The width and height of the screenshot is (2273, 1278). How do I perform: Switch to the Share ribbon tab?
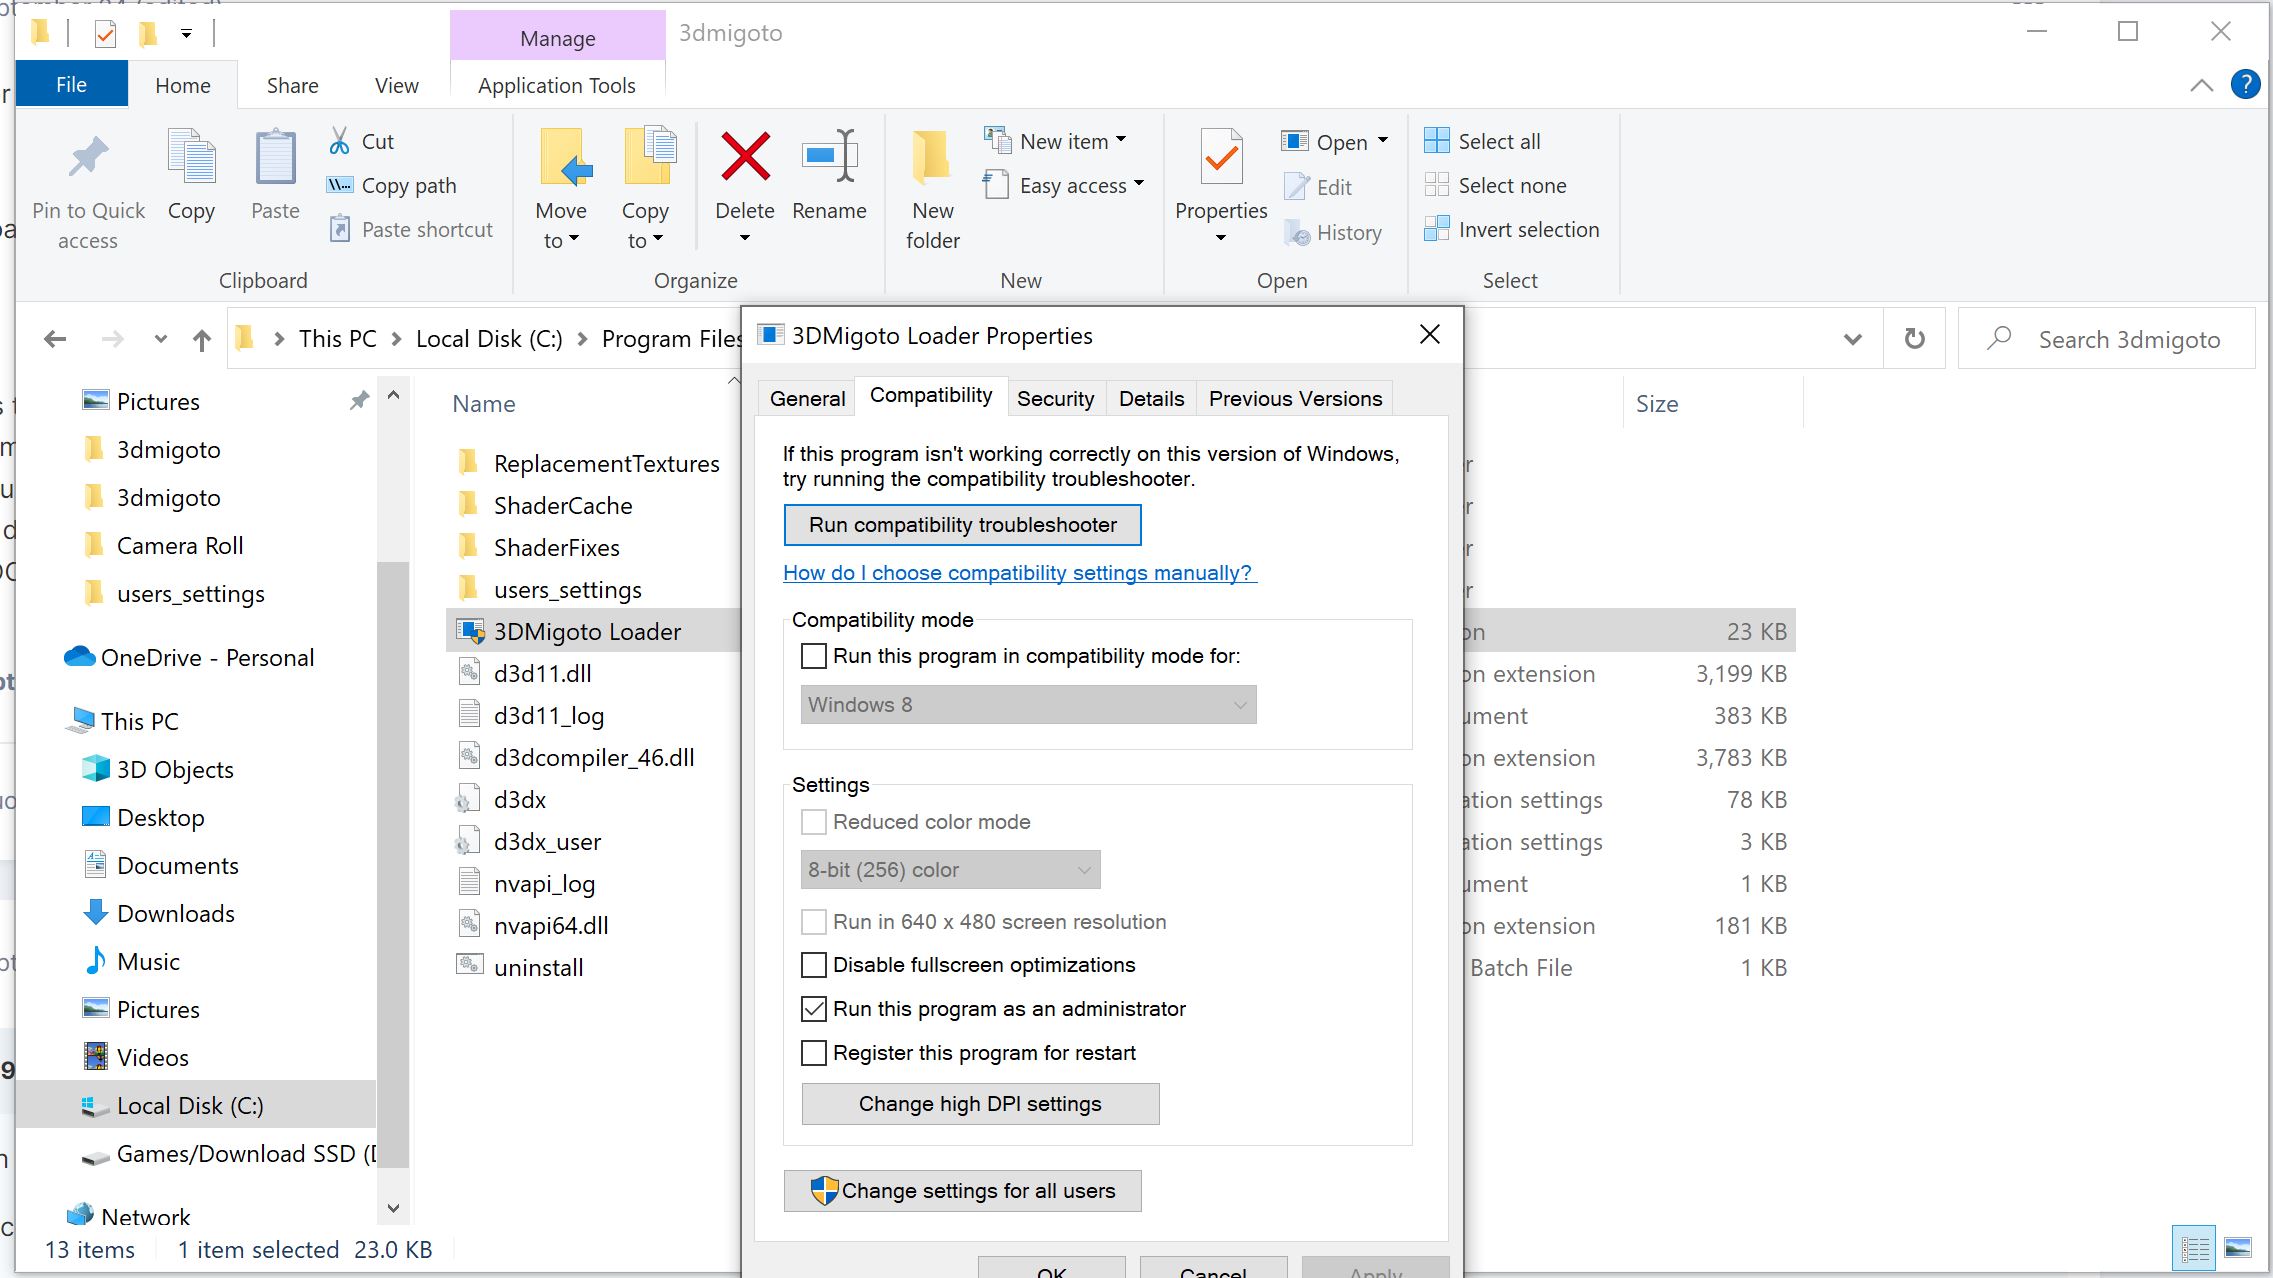click(292, 85)
